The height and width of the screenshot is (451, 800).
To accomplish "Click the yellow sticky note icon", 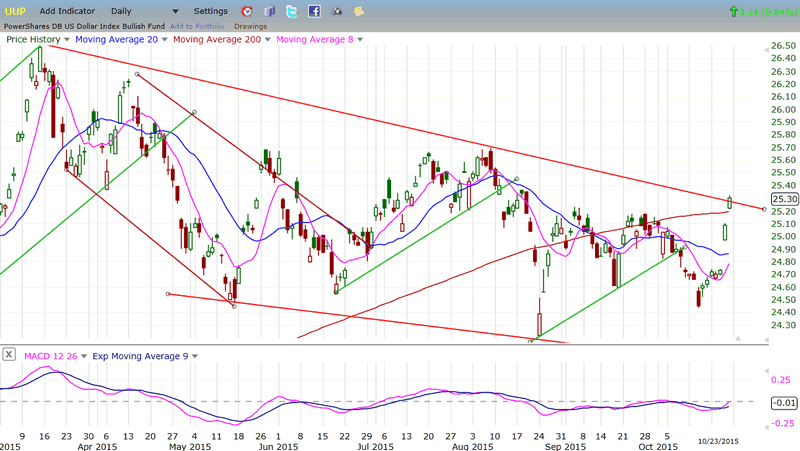I will tap(359, 11).
